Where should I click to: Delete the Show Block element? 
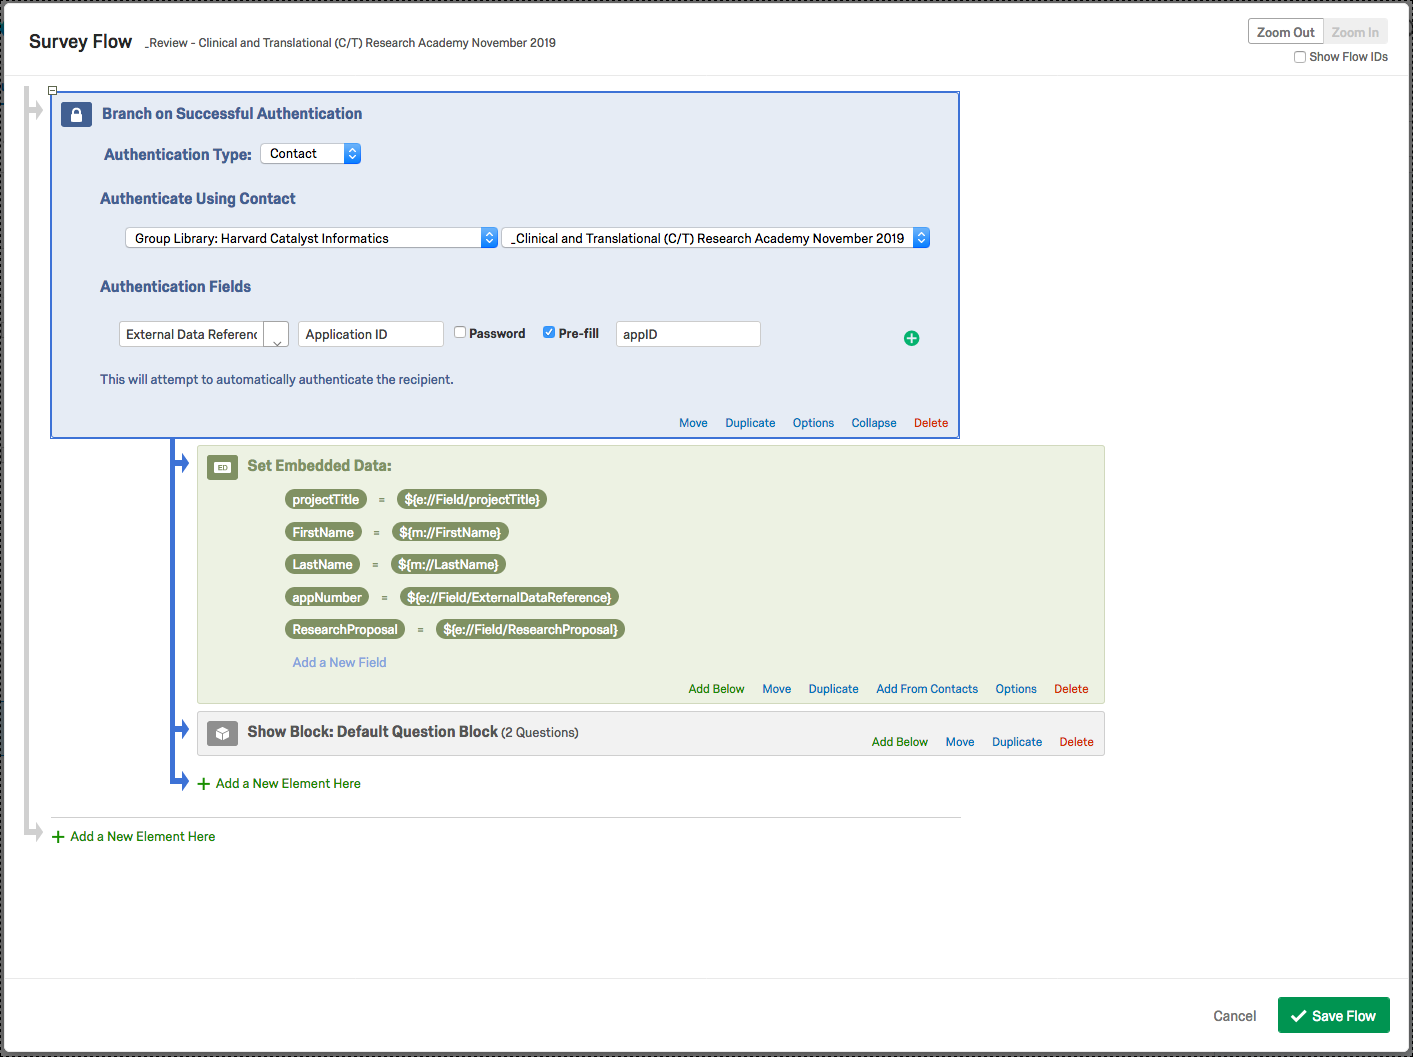[x=1076, y=742]
